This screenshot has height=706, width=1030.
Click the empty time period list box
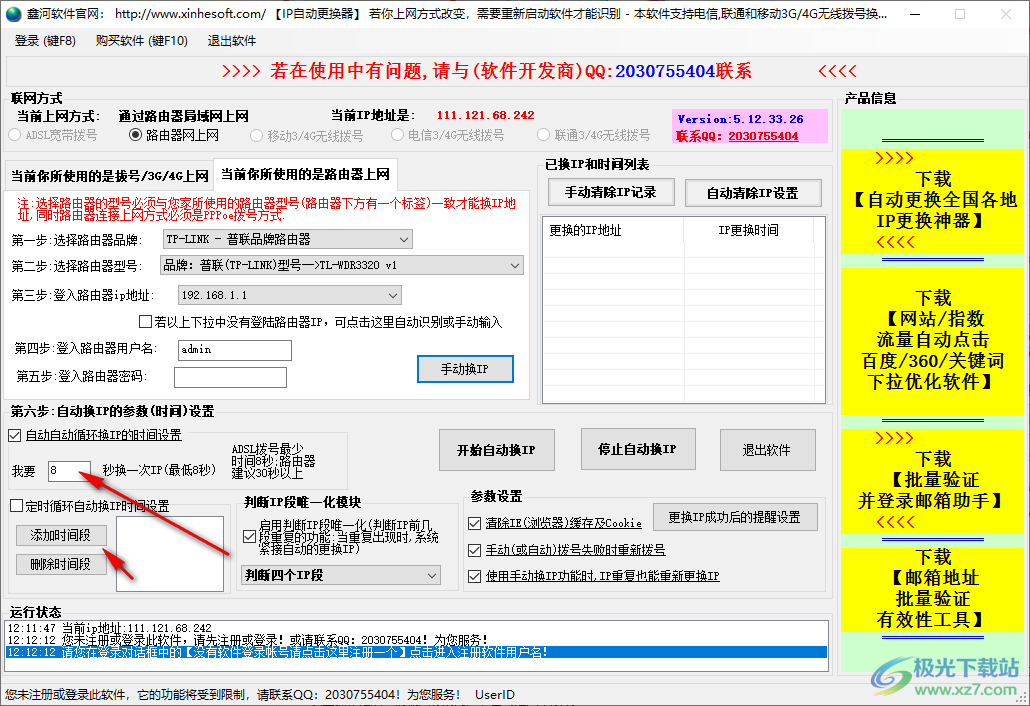point(170,554)
